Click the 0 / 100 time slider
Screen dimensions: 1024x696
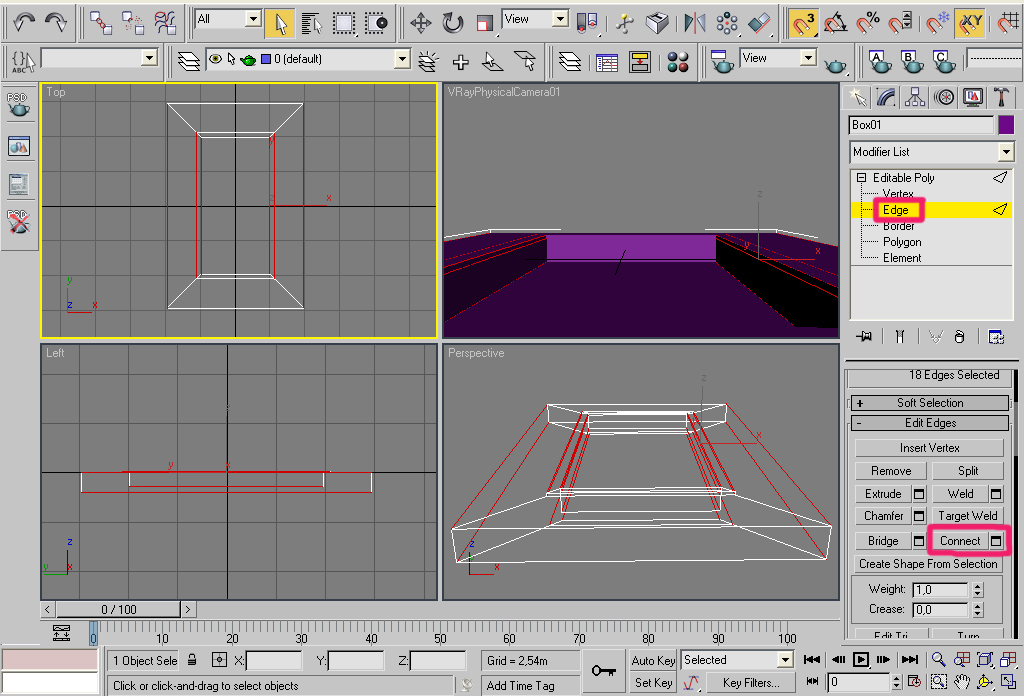tap(118, 609)
